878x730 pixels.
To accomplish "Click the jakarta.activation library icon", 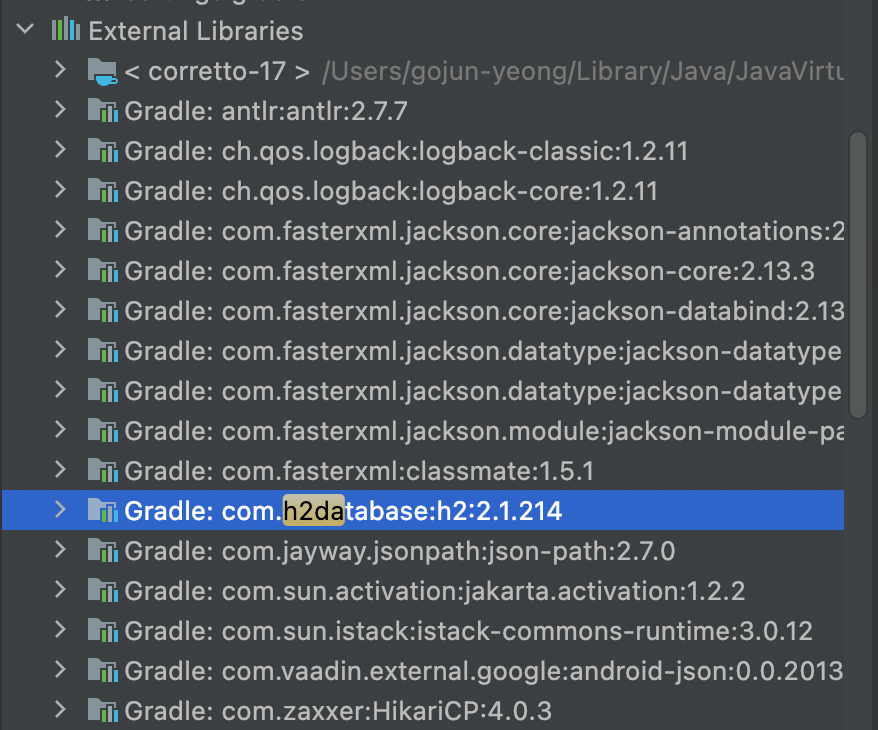I will [x=102, y=591].
